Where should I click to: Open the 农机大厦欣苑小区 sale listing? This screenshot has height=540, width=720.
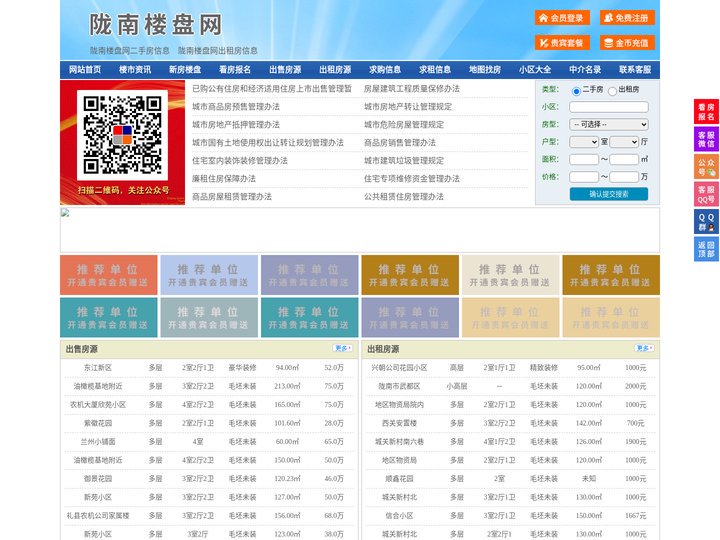tap(98, 405)
